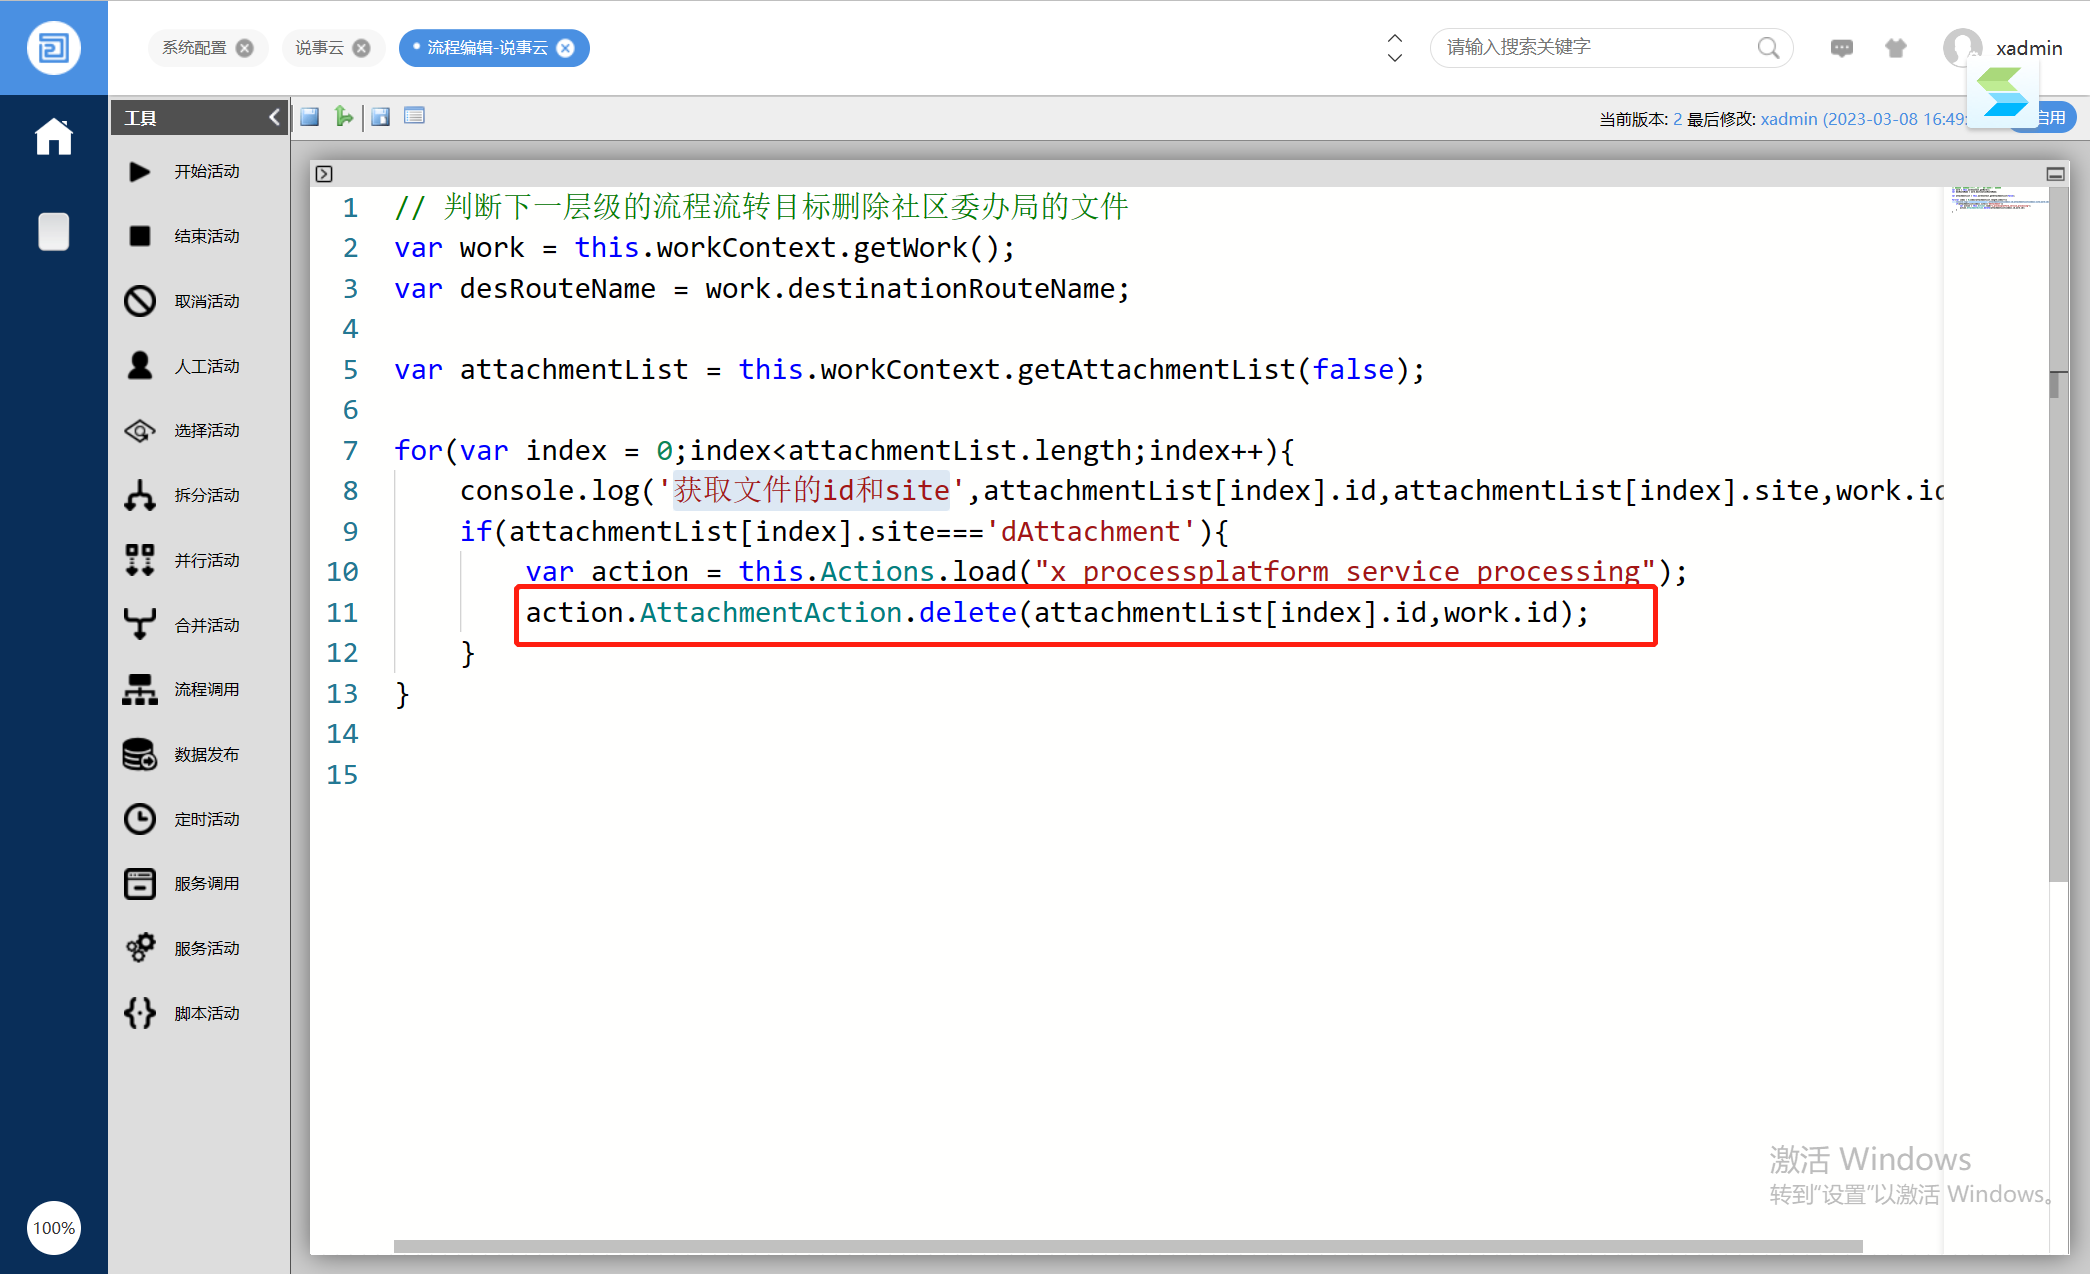
Task: Focus the search keyword input field
Action: (x=1596, y=48)
